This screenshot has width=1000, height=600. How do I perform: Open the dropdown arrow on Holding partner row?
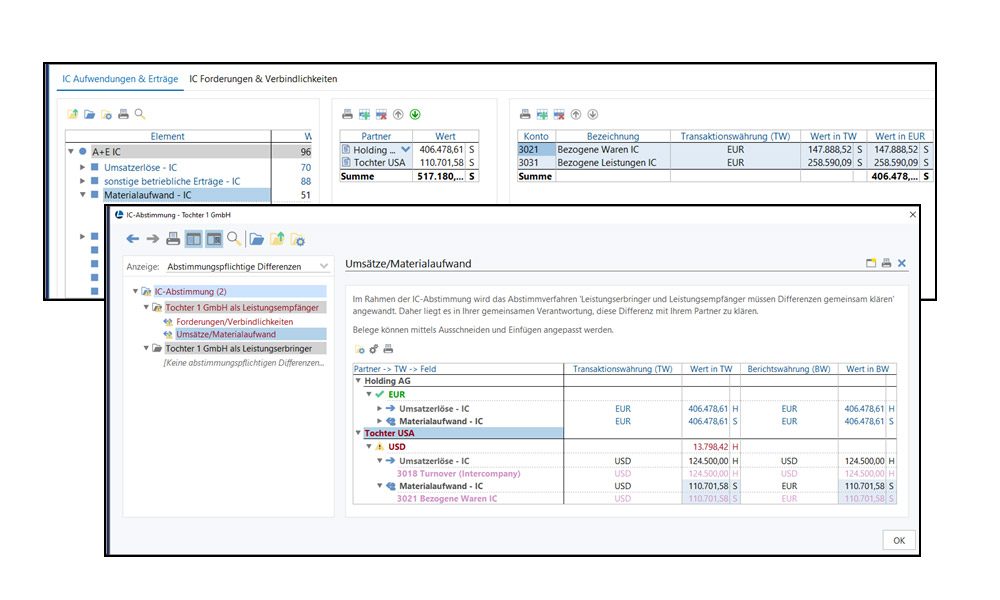(406, 149)
